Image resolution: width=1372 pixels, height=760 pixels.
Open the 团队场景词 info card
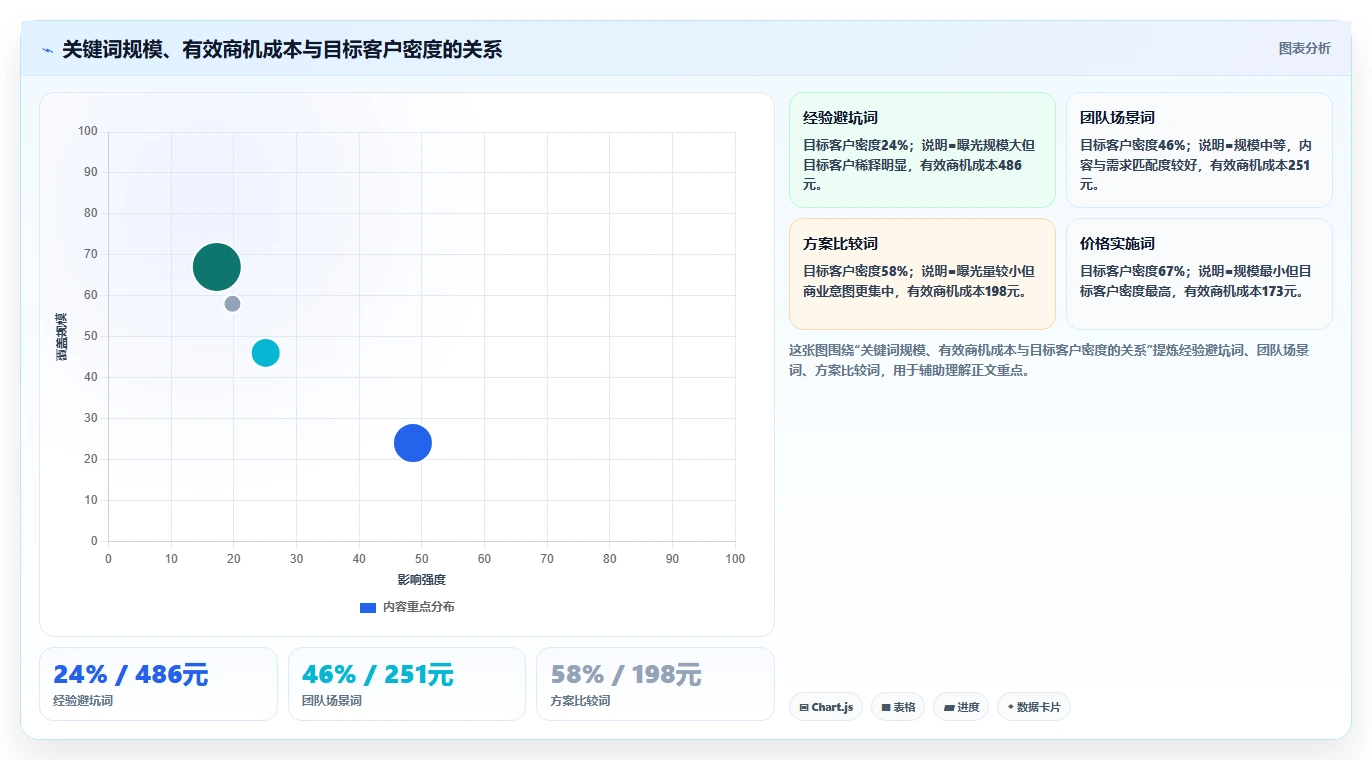[x=1199, y=150]
